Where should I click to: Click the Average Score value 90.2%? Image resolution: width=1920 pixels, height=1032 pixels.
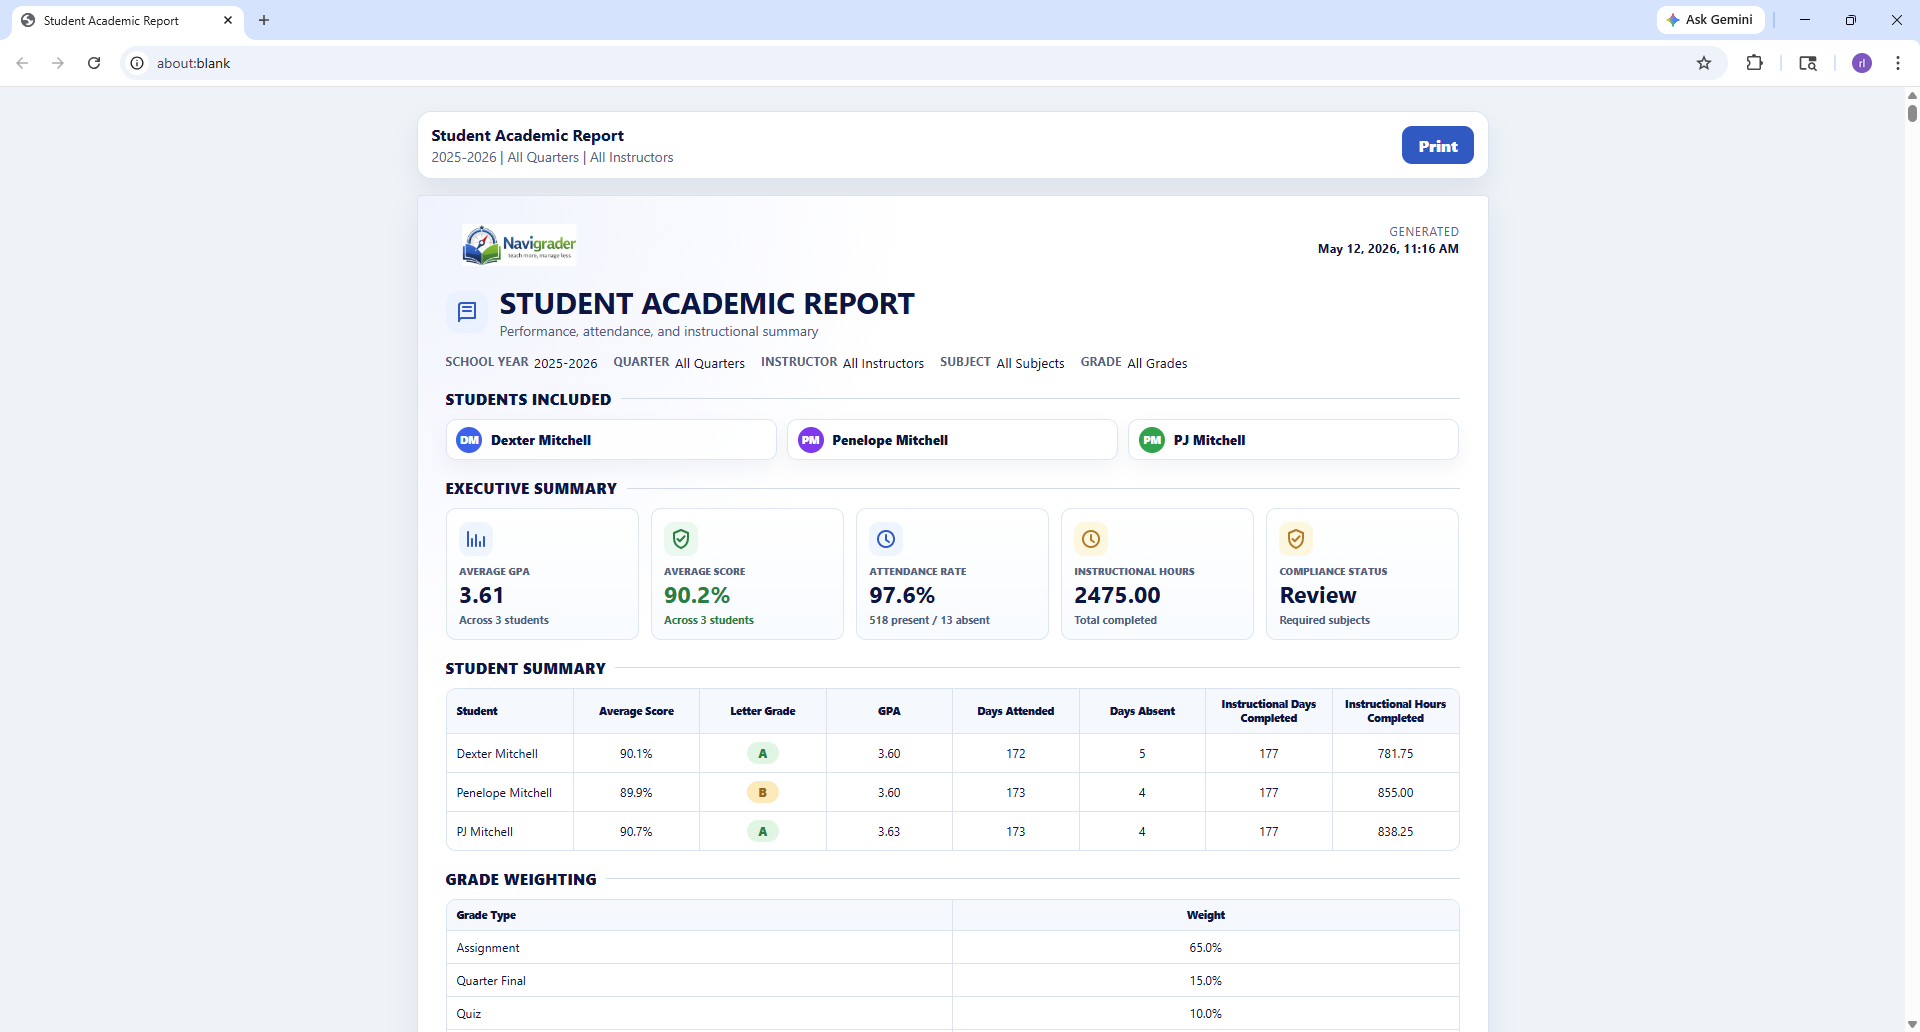[697, 595]
